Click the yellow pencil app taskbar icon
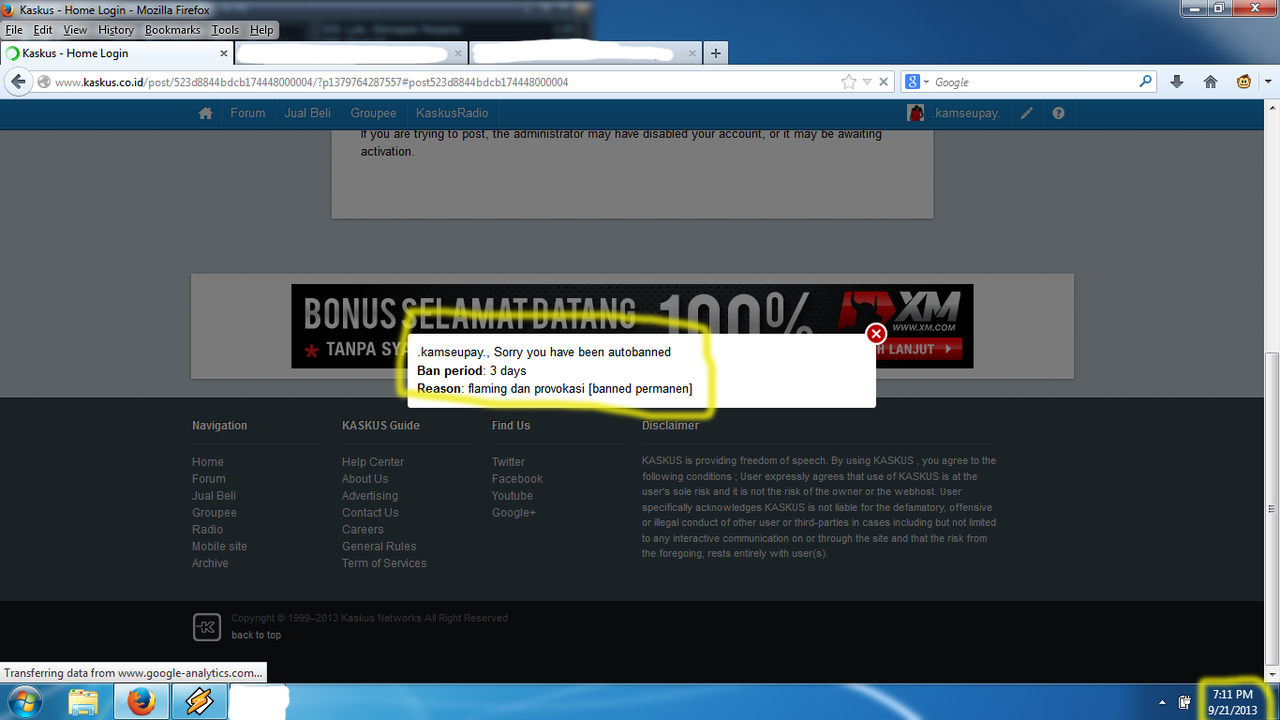This screenshot has height=720, width=1280. 198,702
